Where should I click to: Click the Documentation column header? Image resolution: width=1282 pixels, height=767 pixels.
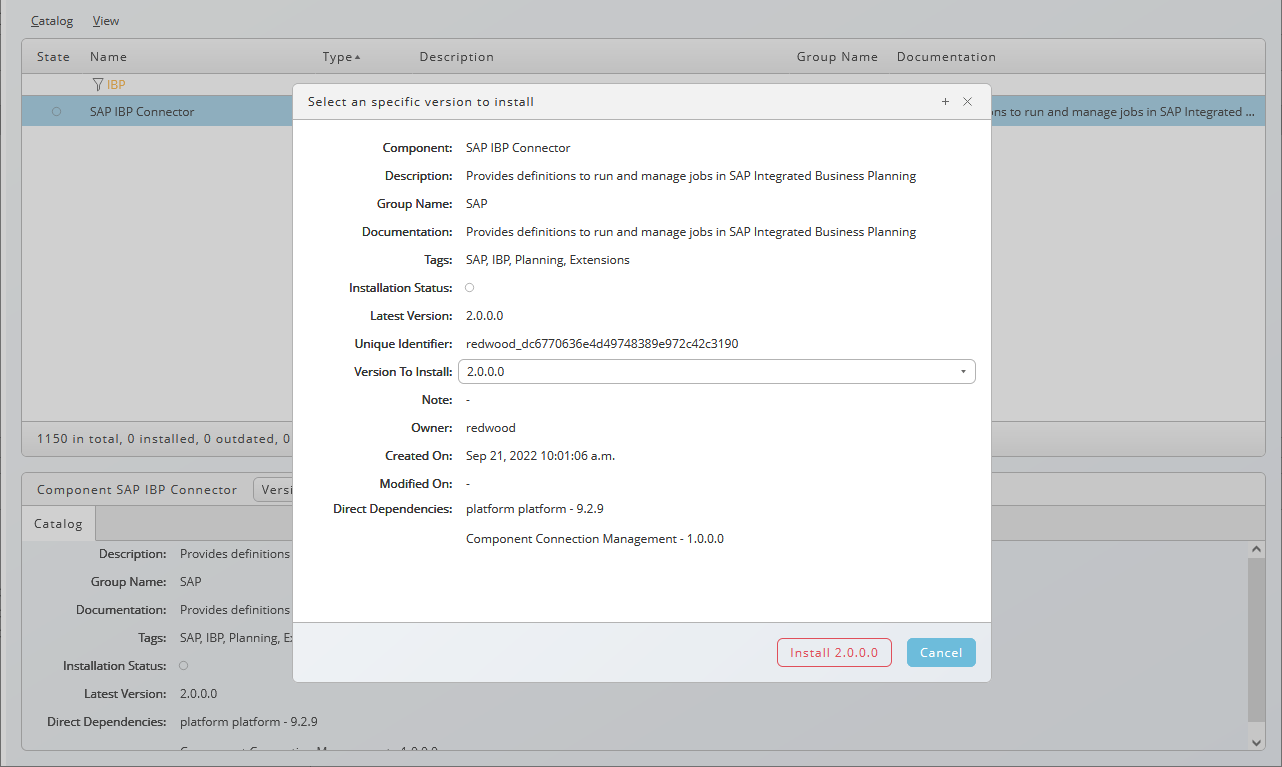pyautogui.click(x=946, y=57)
